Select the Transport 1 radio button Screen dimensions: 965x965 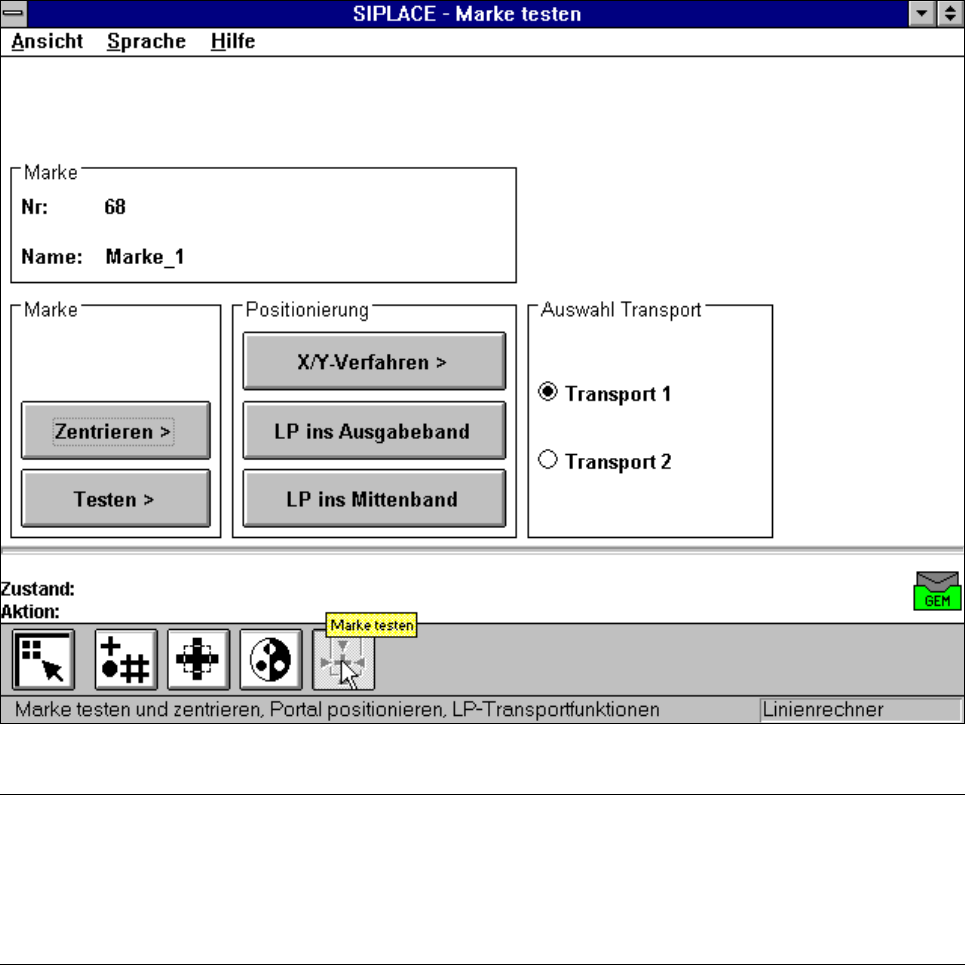click(548, 392)
